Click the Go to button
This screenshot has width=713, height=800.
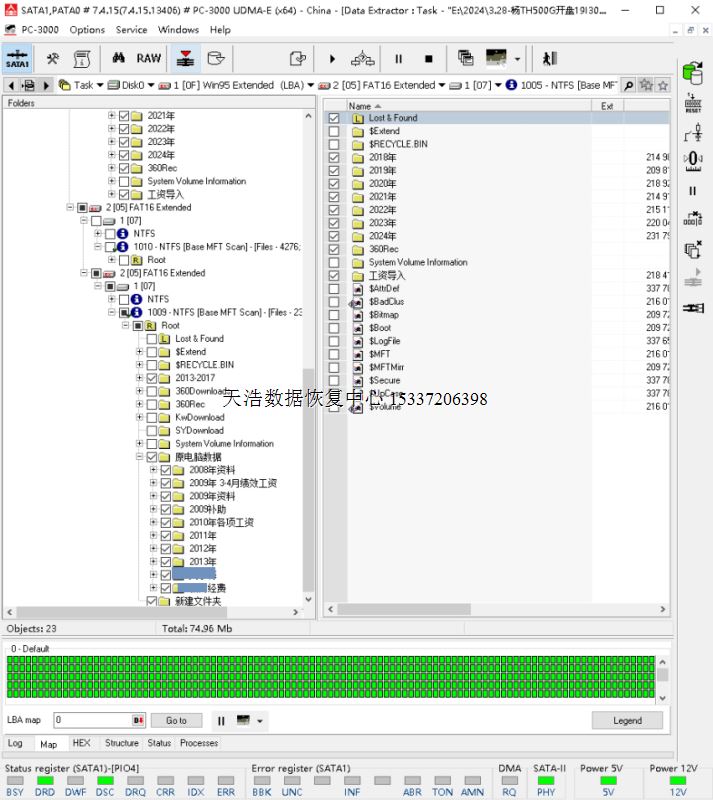176,720
